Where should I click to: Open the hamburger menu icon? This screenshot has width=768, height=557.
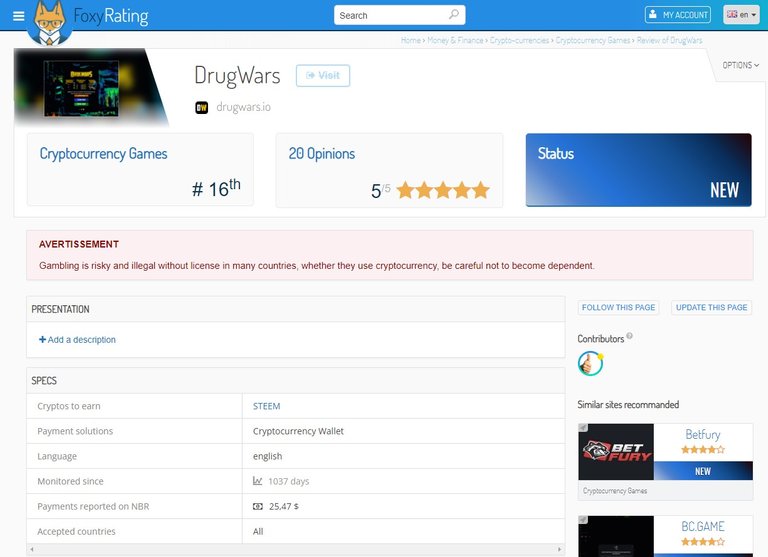19,16
